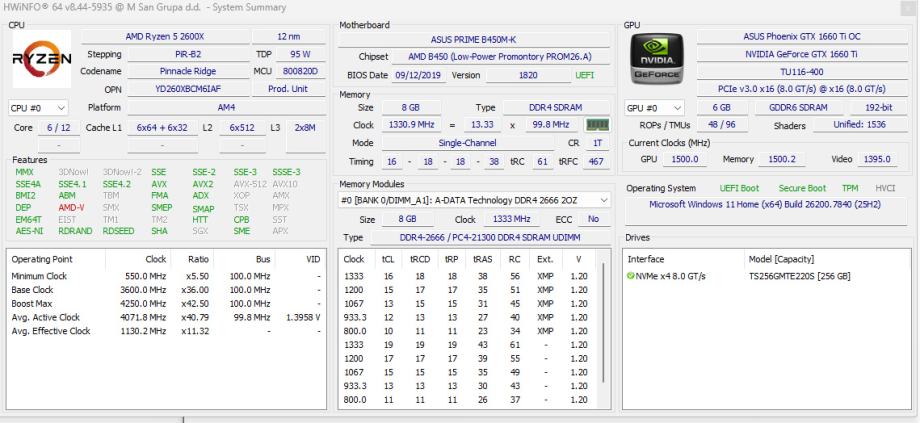Click the EM64T feature flag

coord(28,219)
